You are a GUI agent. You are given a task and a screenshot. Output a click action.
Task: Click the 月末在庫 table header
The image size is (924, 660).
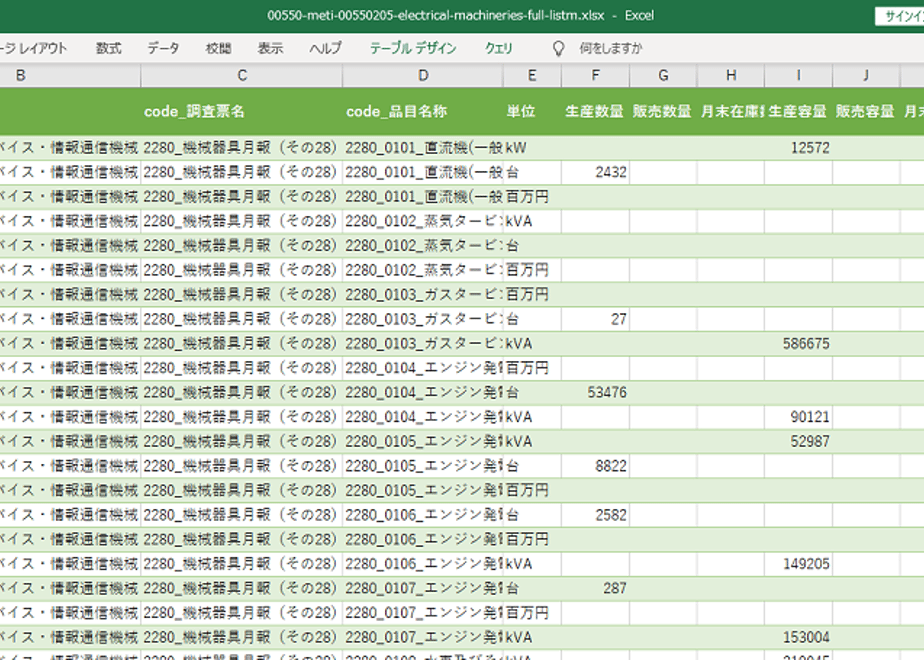click(731, 111)
